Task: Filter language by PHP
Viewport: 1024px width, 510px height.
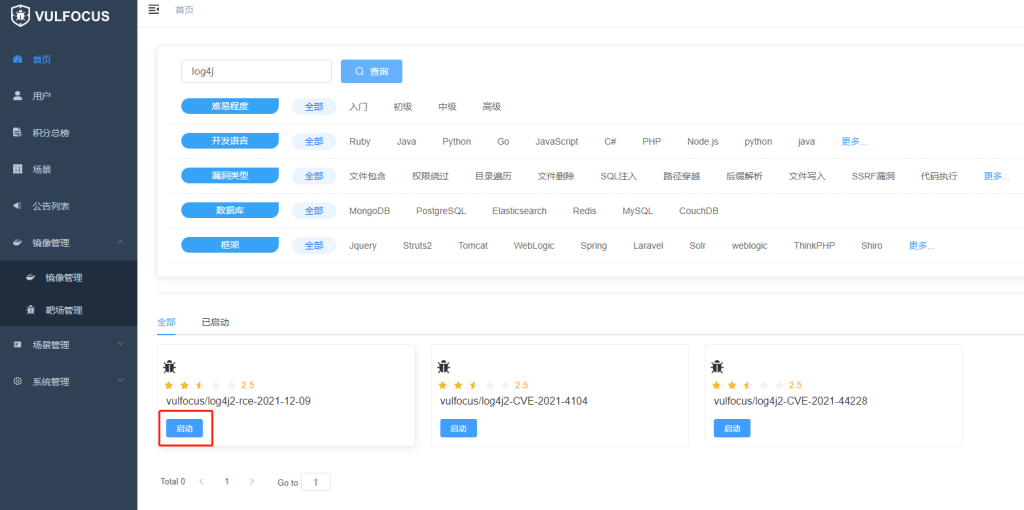Action: [652, 141]
